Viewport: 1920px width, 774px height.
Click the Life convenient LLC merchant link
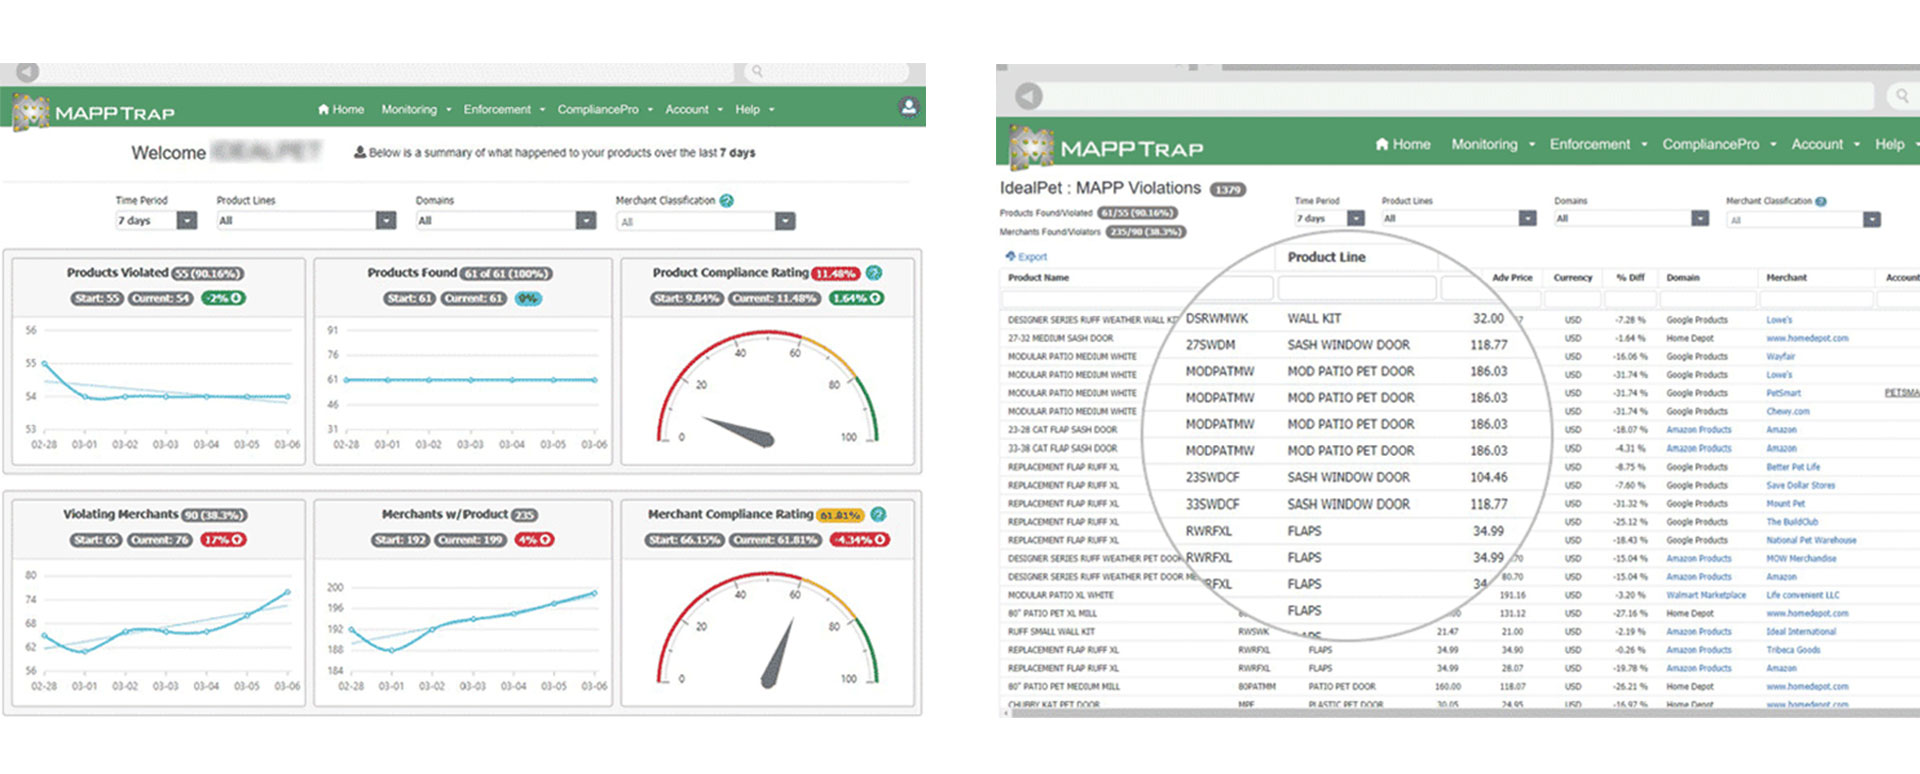(1802, 595)
